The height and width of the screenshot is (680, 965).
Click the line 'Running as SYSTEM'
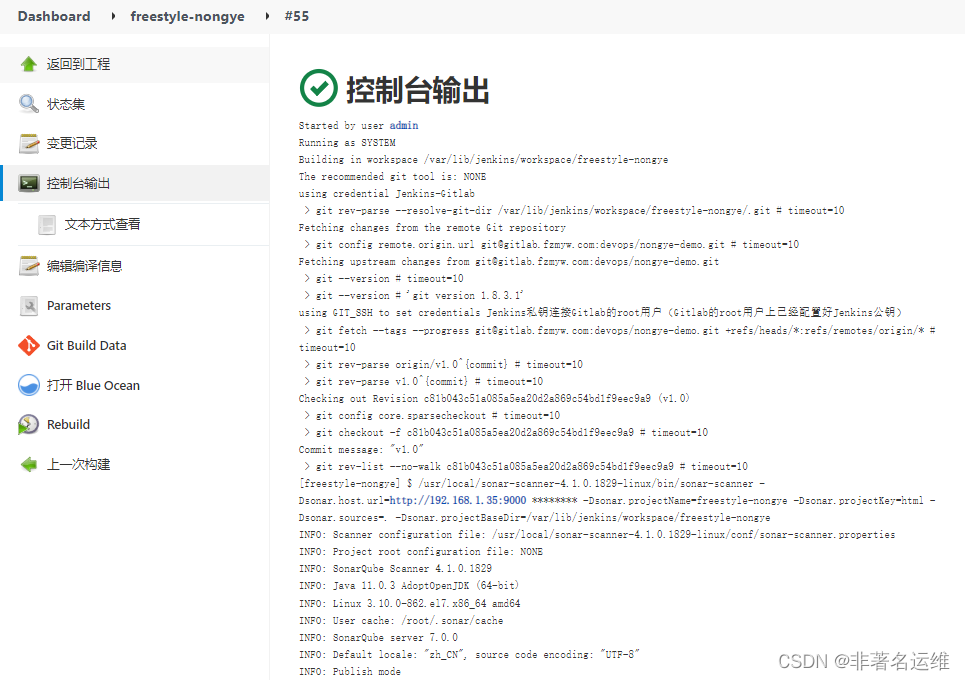[x=347, y=143]
